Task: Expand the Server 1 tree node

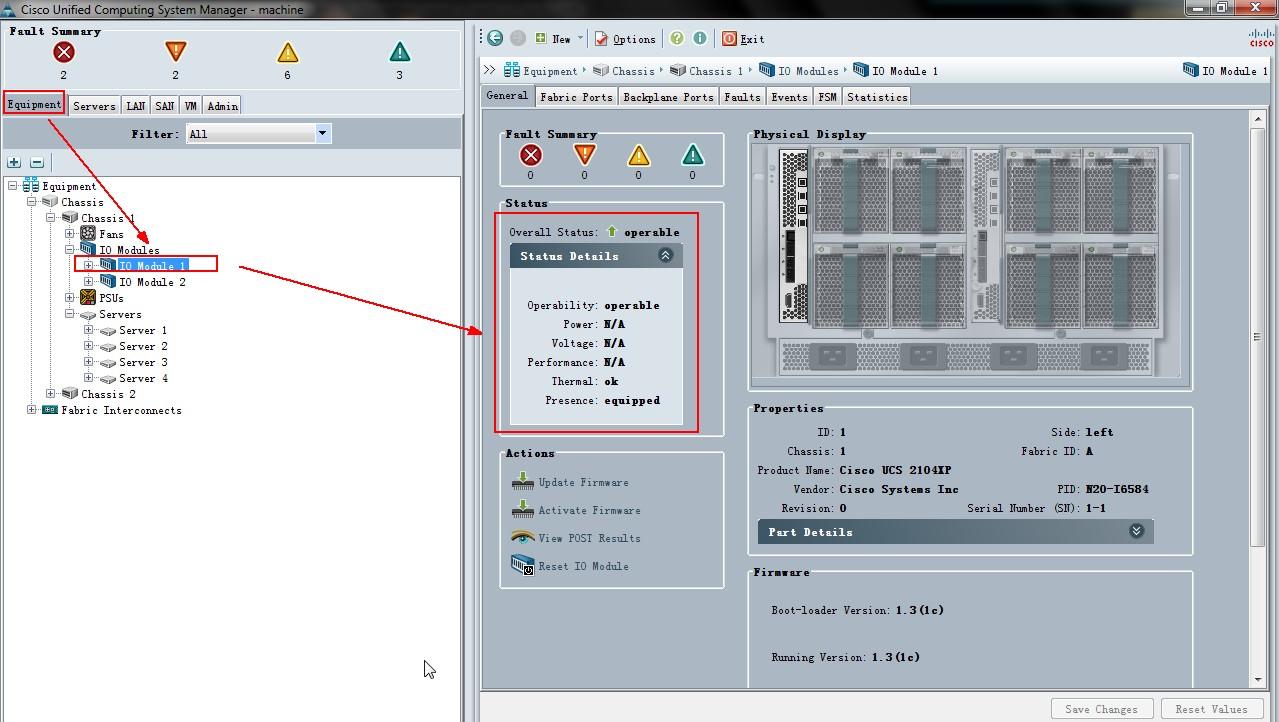Action: point(89,330)
